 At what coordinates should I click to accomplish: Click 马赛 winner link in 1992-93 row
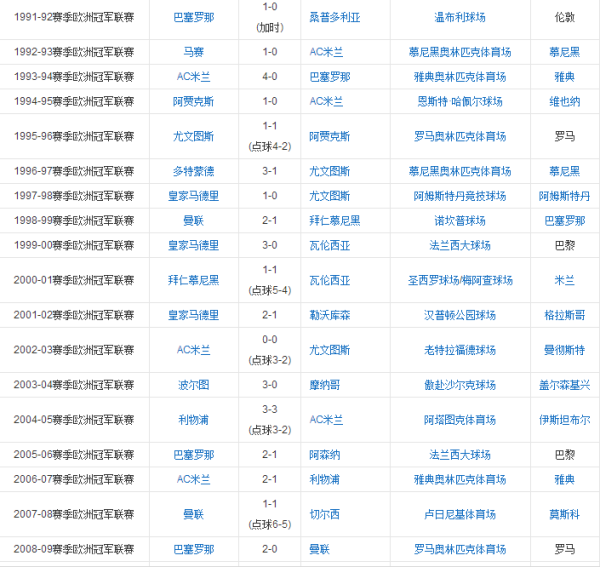coord(194,52)
